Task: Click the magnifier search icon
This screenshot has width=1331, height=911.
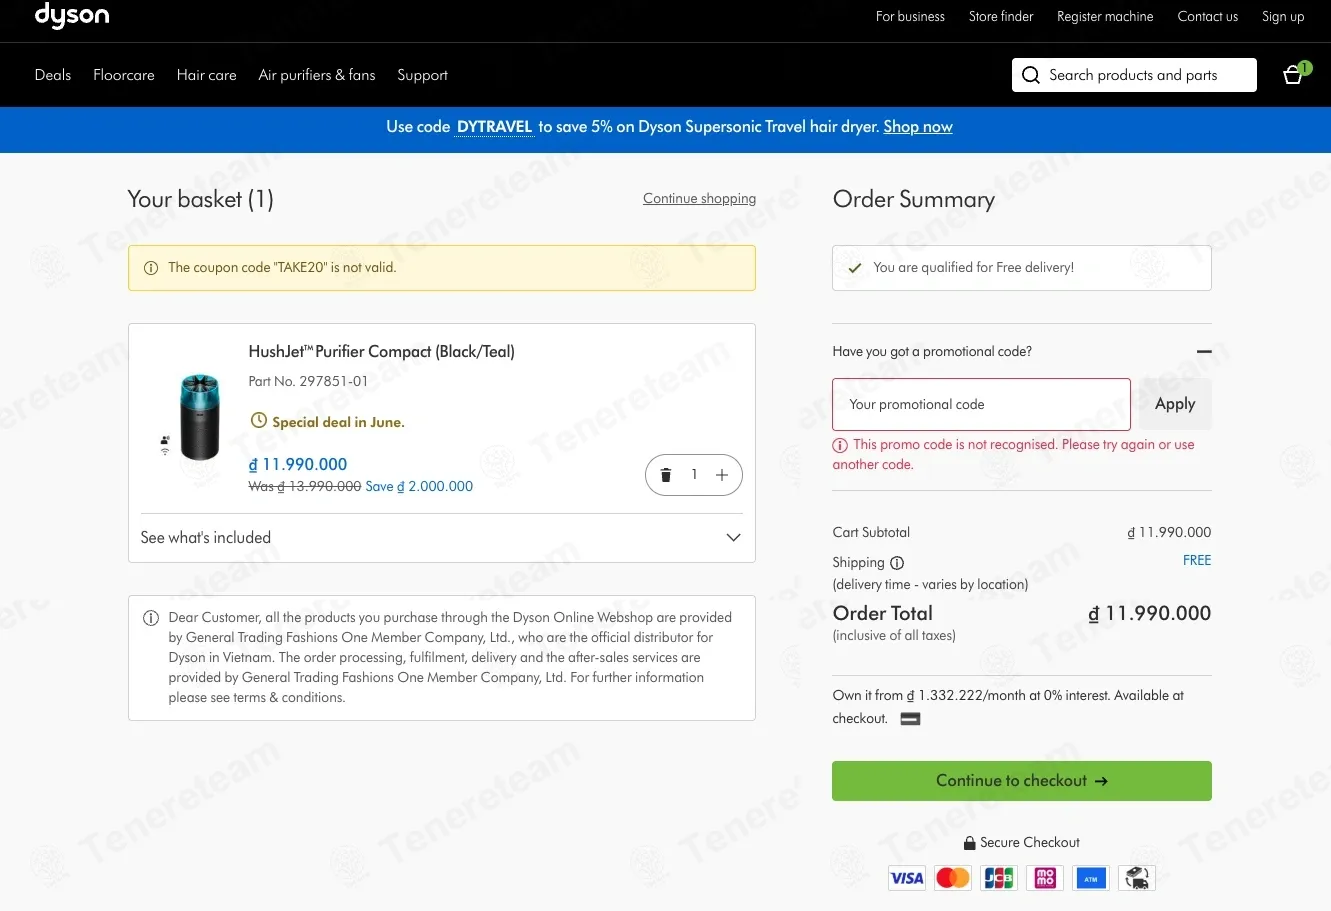Action: pyautogui.click(x=1031, y=75)
